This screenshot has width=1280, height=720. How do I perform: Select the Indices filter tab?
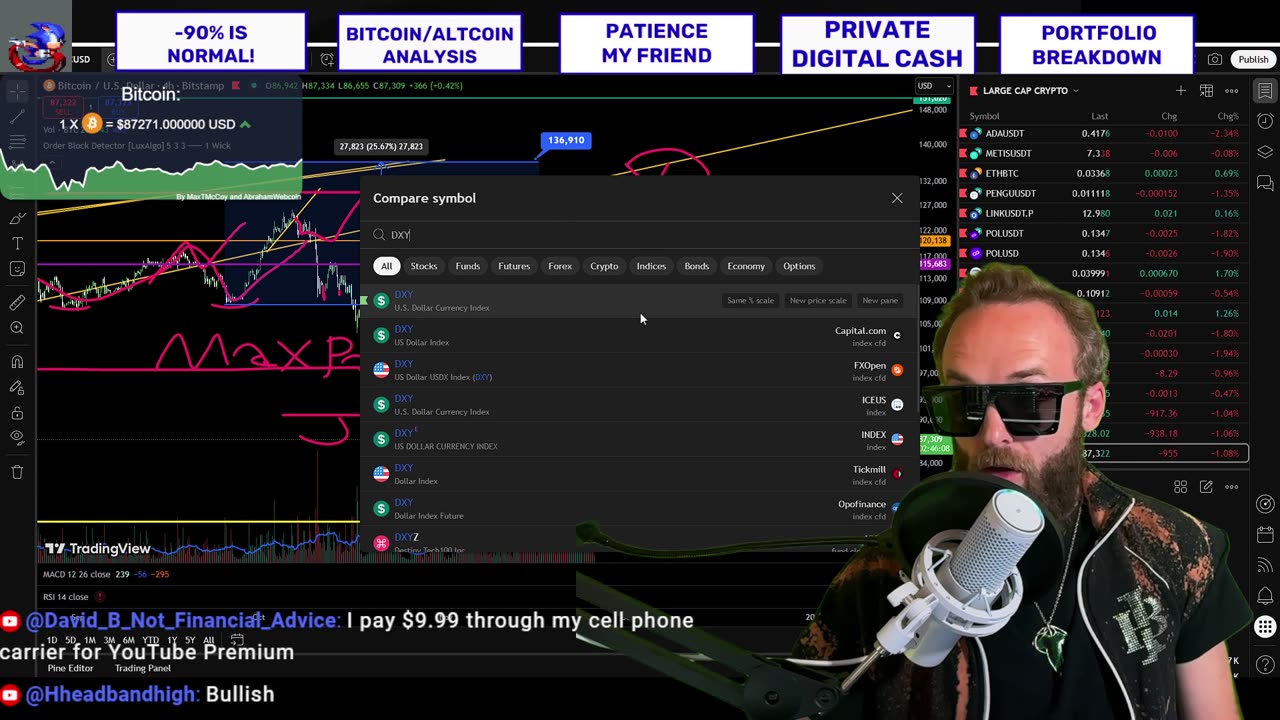651,266
